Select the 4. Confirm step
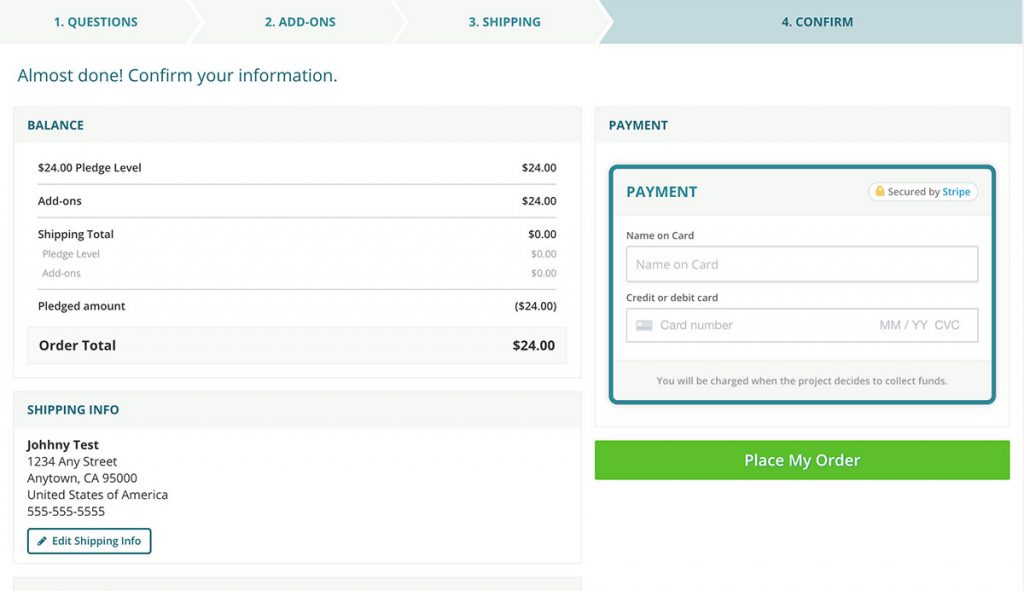 coord(817,22)
